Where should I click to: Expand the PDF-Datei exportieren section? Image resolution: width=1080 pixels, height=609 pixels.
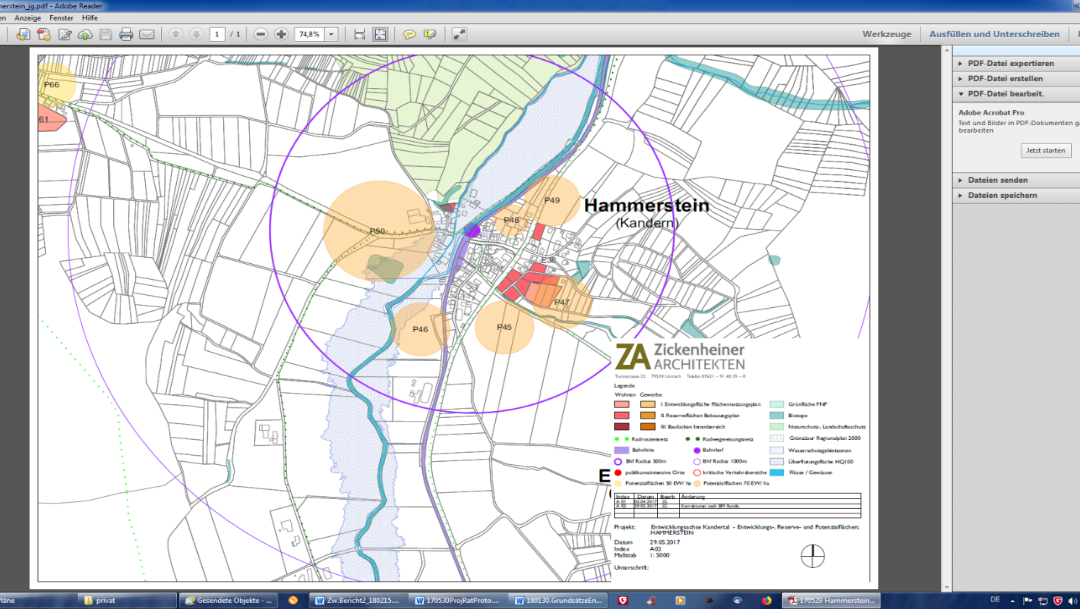(1010, 63)
